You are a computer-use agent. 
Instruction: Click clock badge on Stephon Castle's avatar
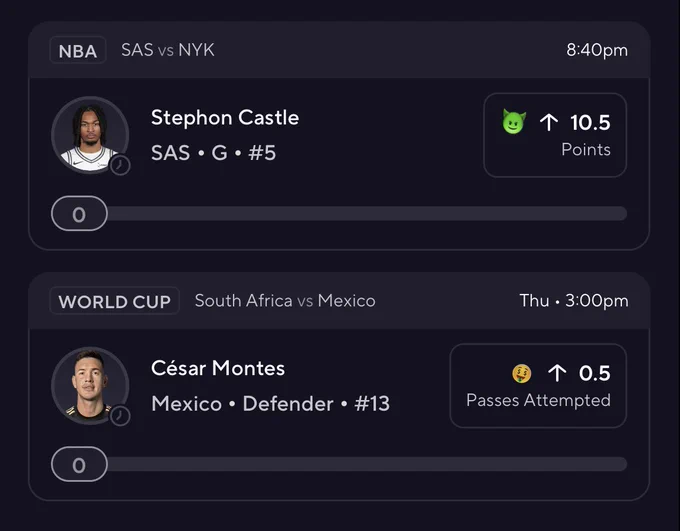[120, 165]
